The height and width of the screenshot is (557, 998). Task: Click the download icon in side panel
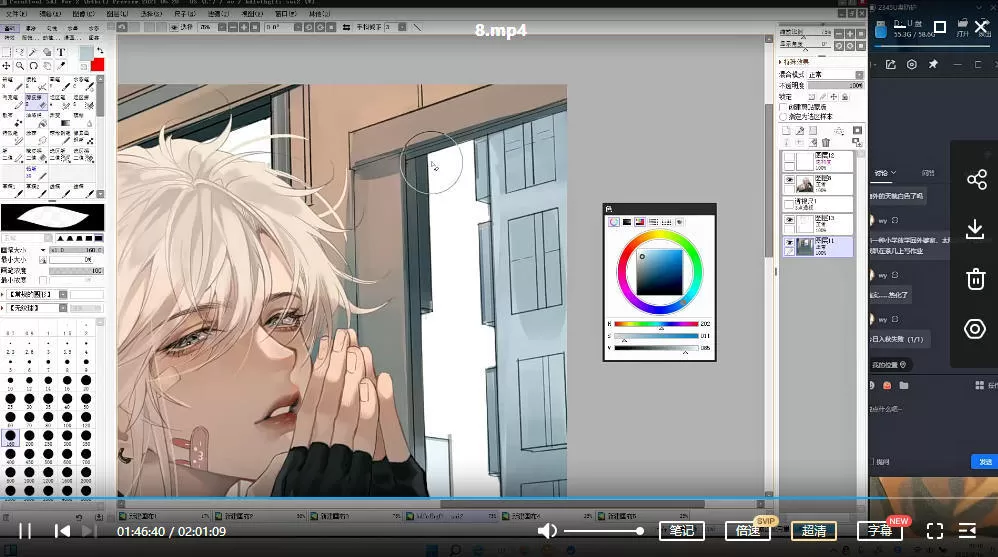[x=976, y=230]
